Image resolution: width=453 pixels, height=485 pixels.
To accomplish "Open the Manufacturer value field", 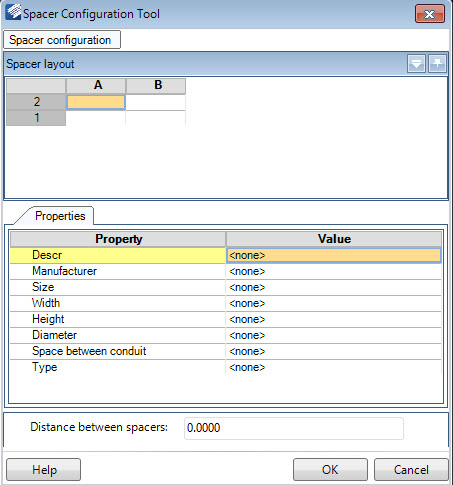I will pos(334,271).
